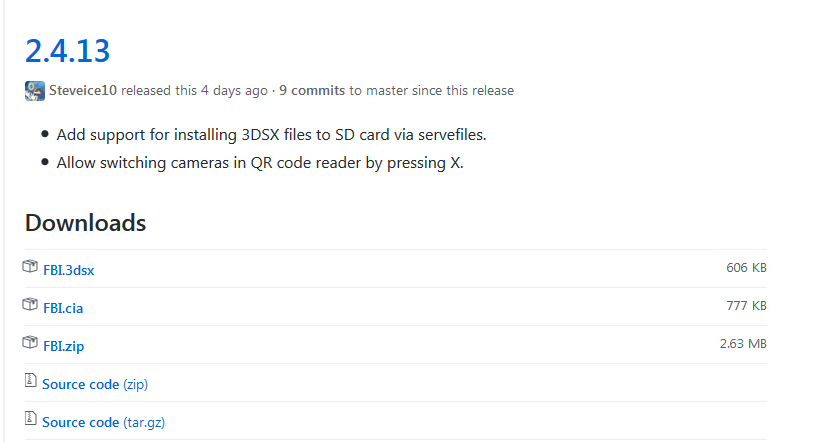This screenshot has width=824, height=442.
Task: Click the zip file icon for Source code (zip)
Action: point(30,380)
